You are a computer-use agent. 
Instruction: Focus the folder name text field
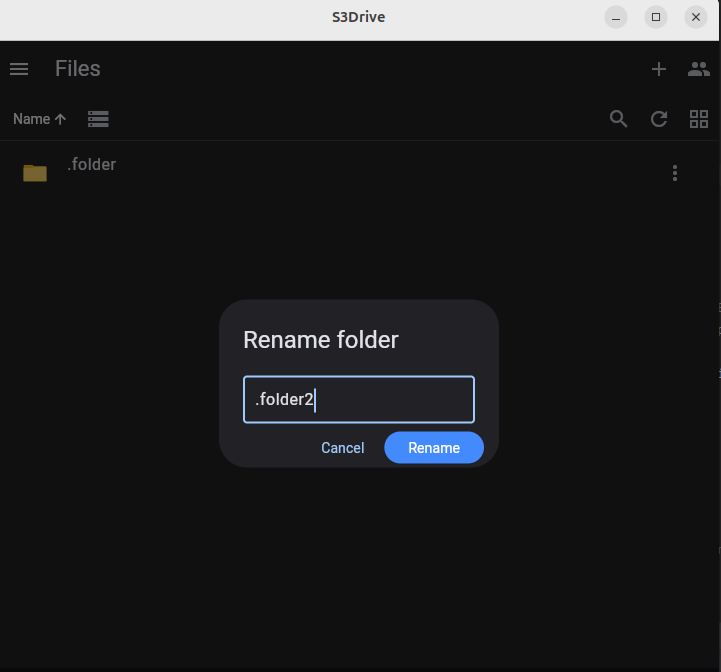(x=359, y=399)
